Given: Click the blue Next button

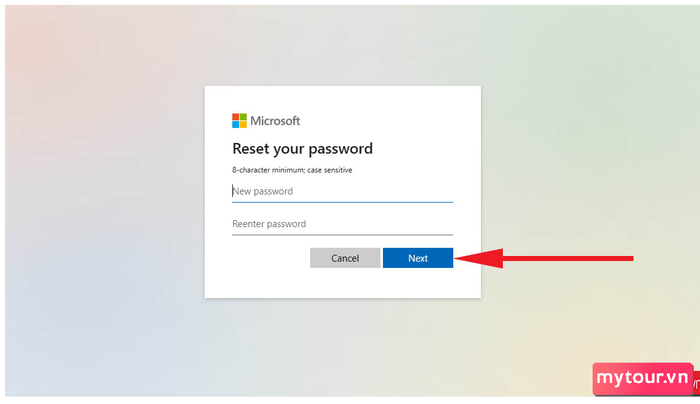Looking at the screenshot, I should point(418,258).
